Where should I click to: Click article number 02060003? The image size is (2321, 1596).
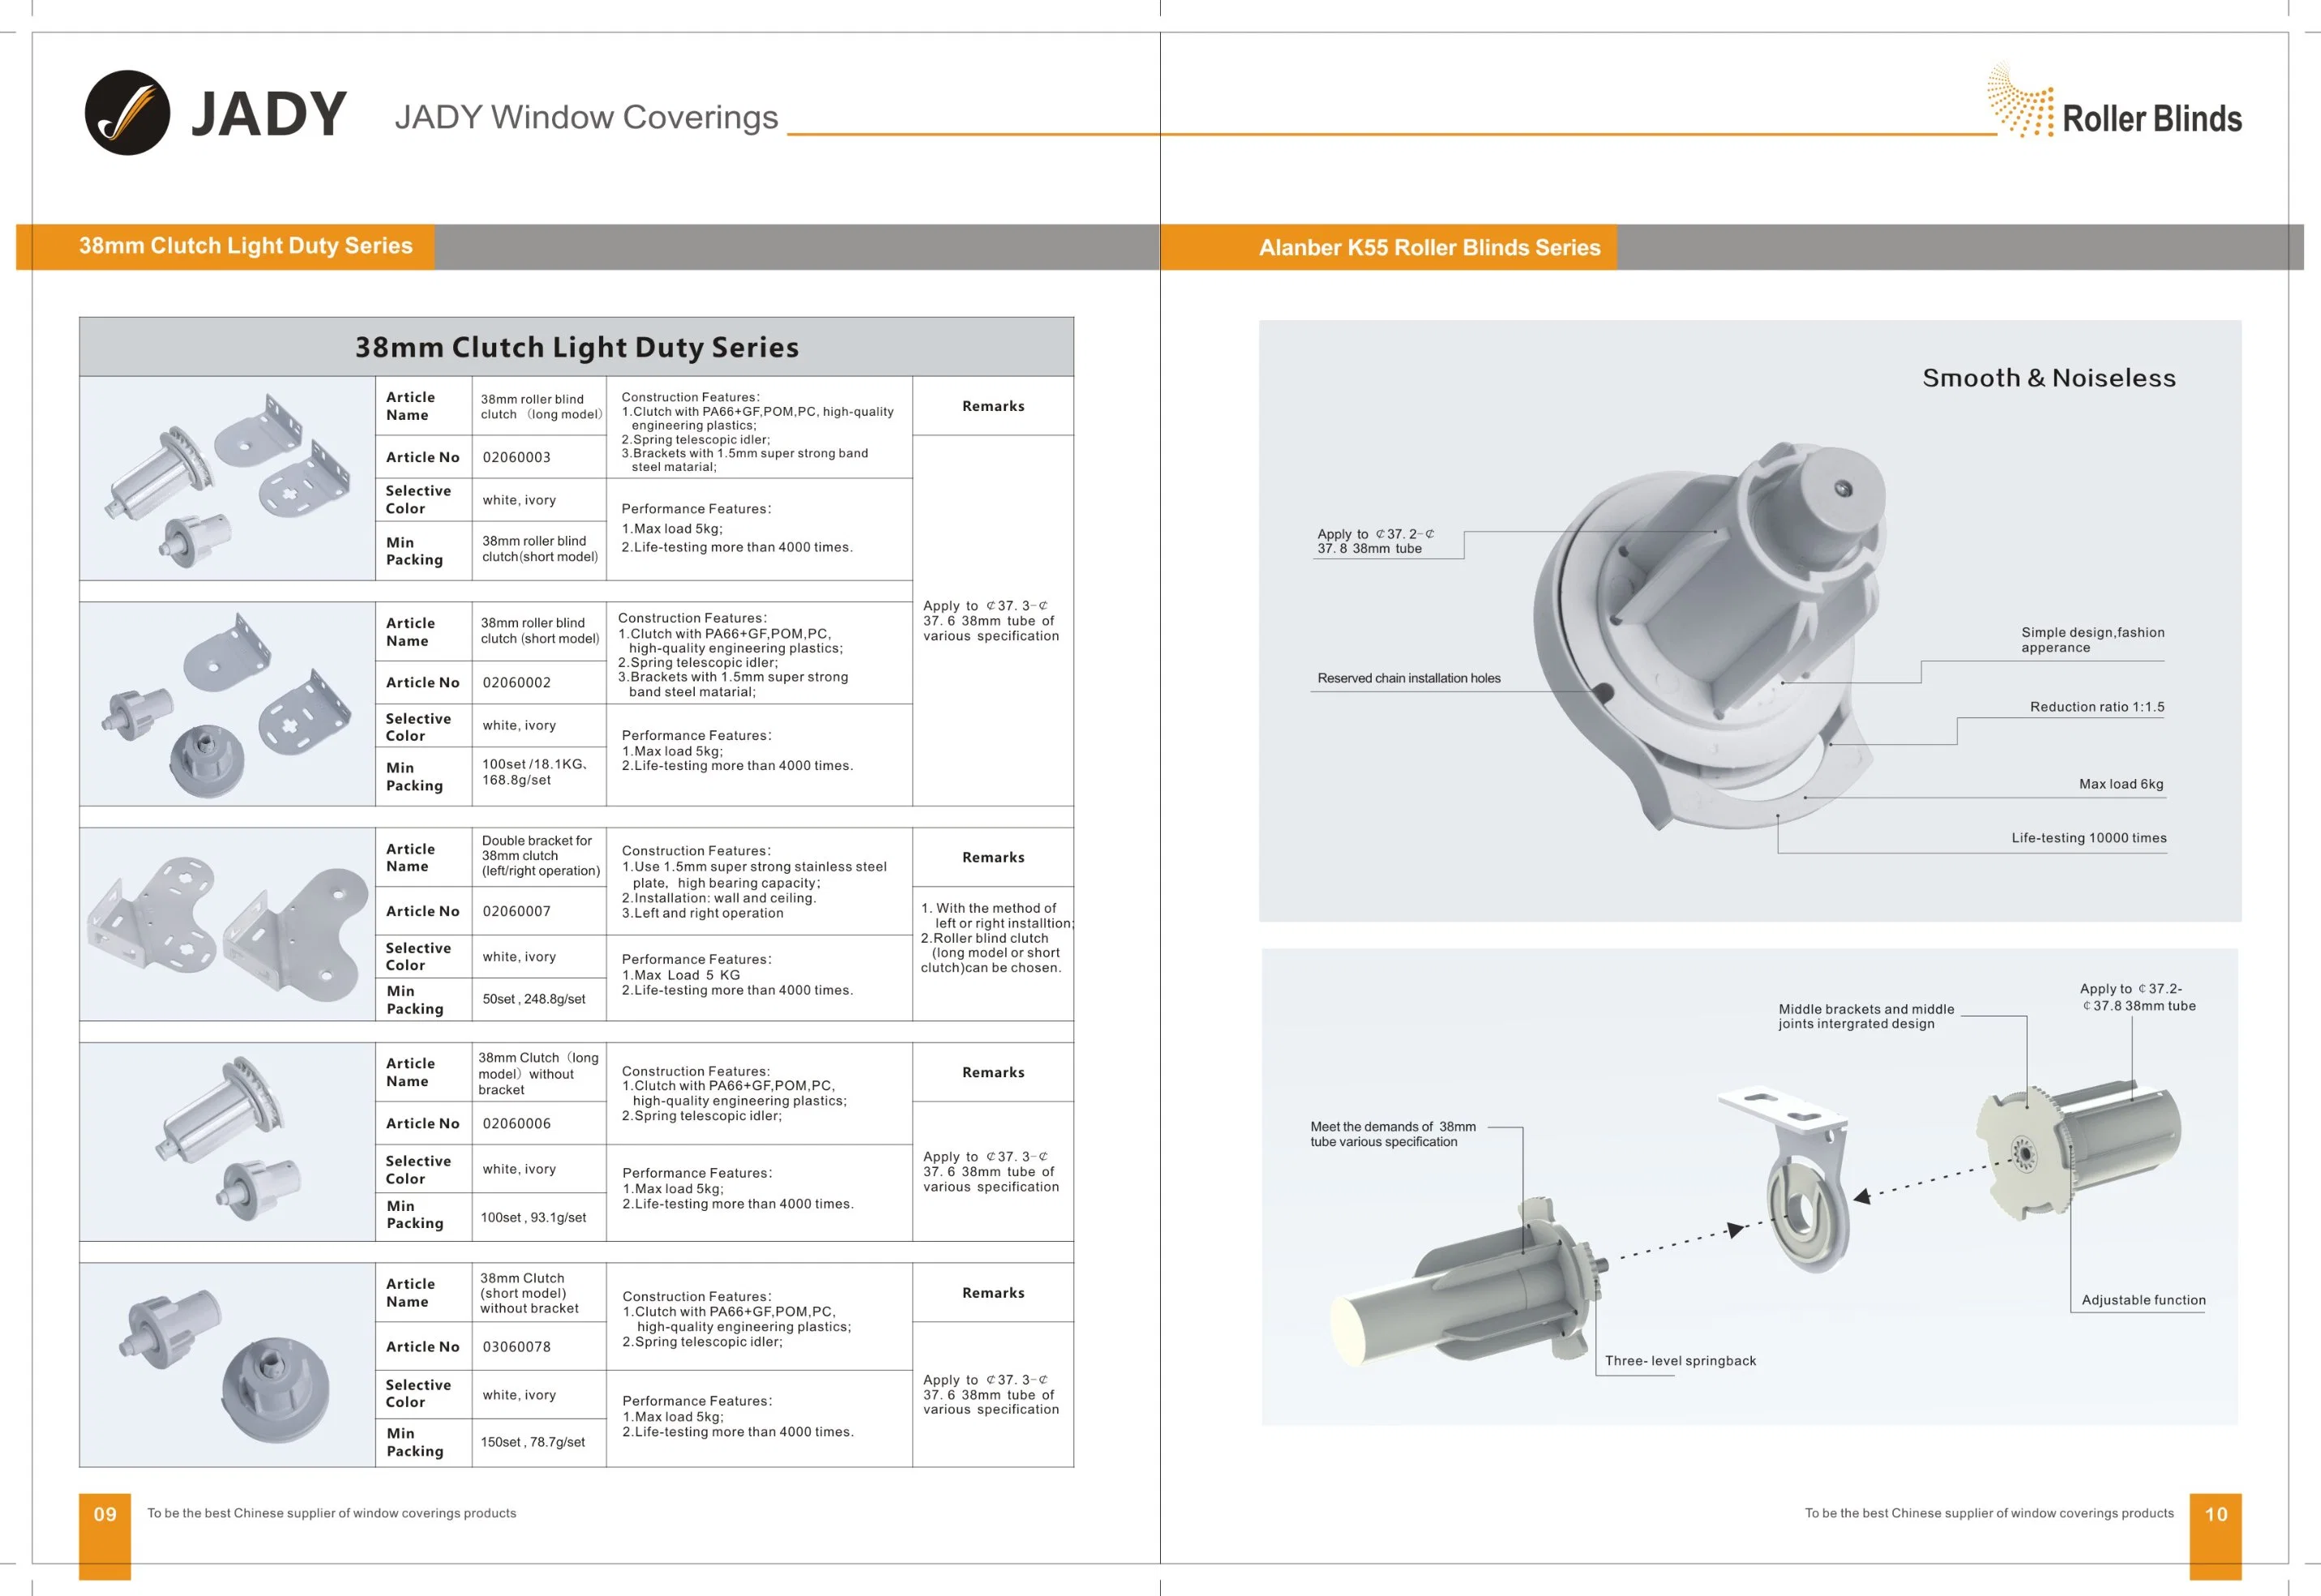516,457
